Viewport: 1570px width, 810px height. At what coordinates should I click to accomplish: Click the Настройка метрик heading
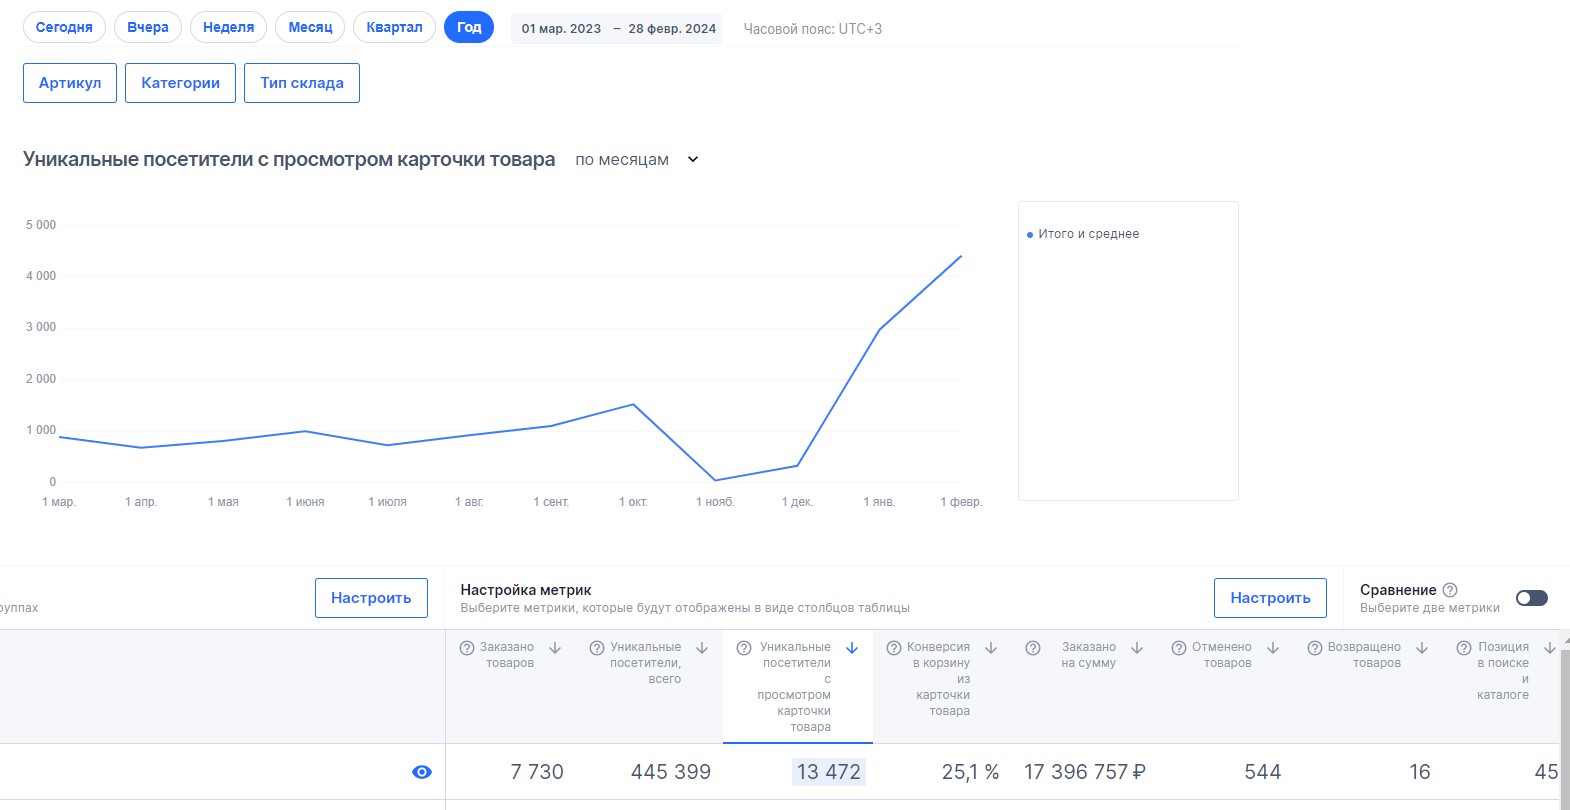[526, 590]
